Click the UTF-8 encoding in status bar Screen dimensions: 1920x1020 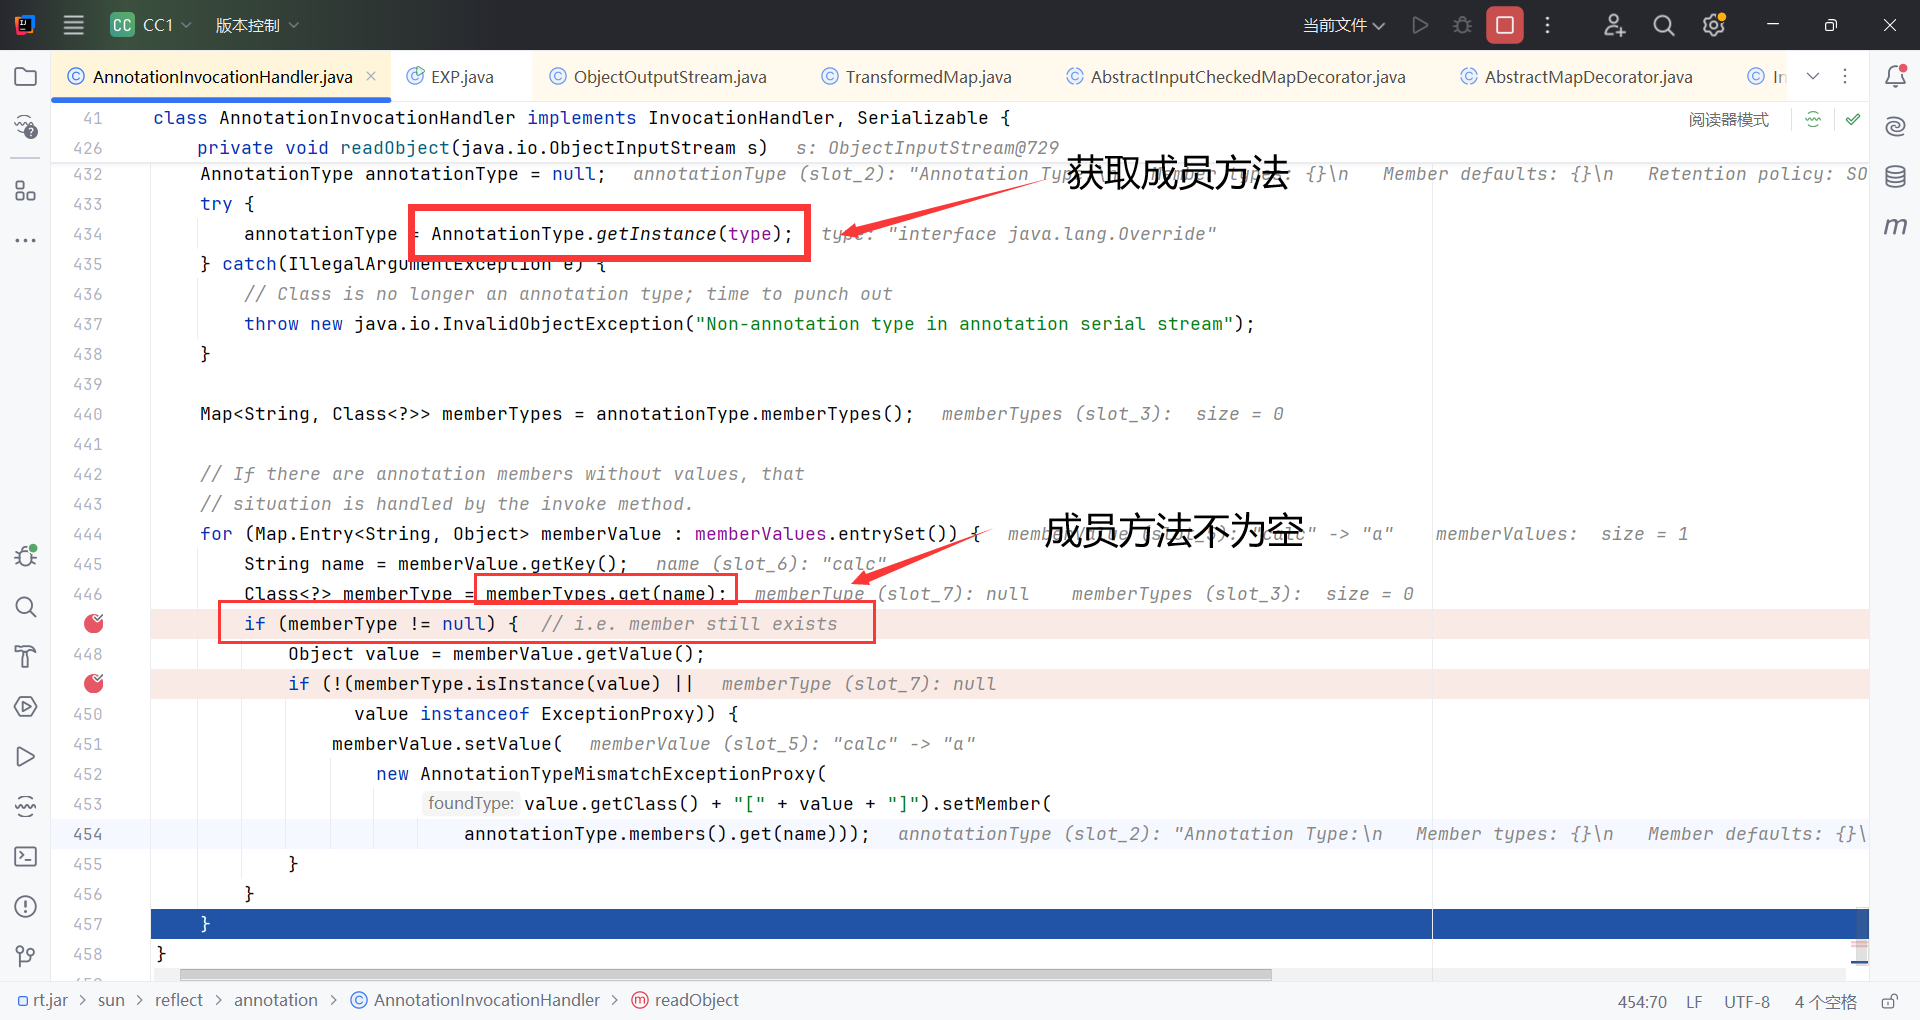point(1746,1001)
